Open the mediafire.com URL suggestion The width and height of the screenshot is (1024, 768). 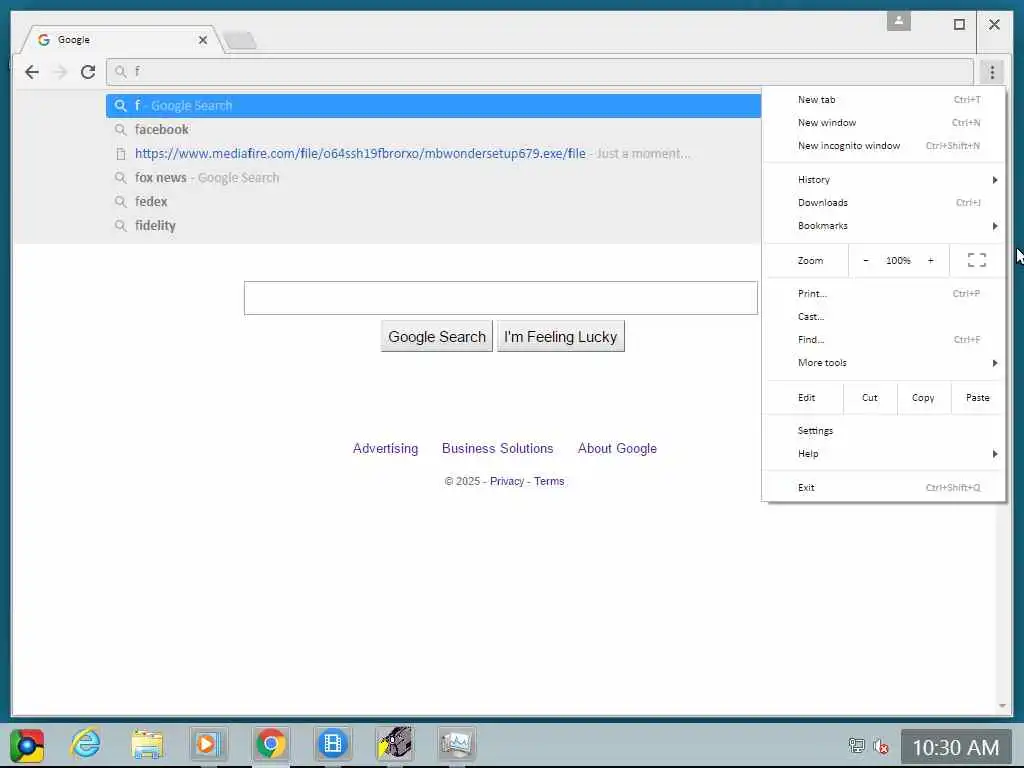[434, 153]
